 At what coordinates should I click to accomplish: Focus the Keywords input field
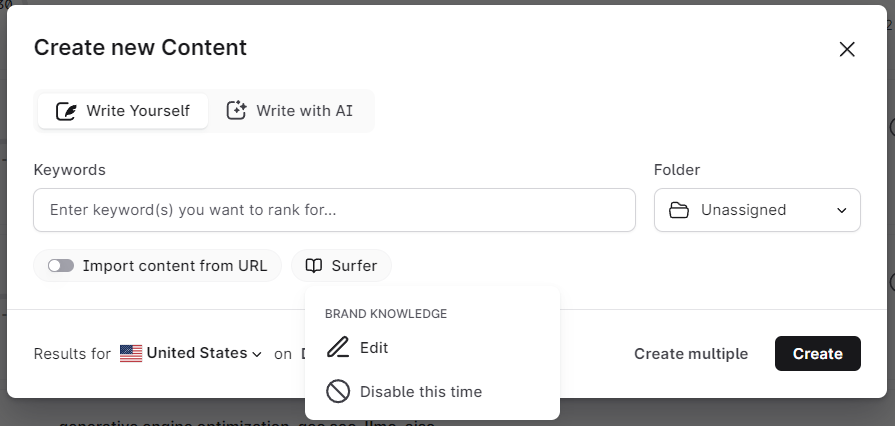click(x=334, y=210)
